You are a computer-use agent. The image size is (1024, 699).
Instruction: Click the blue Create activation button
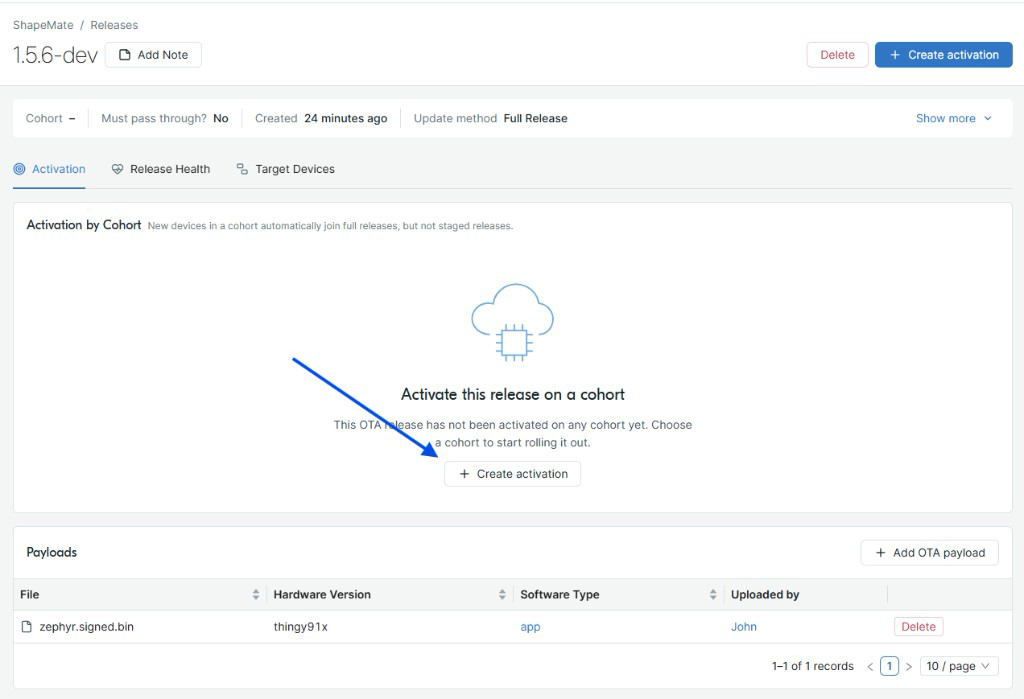click(x=944, y=55)
